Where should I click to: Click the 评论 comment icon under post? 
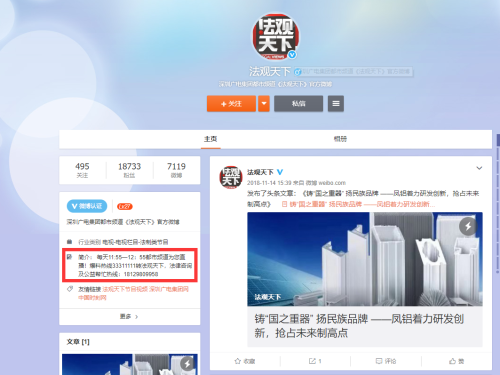[386, 361]
